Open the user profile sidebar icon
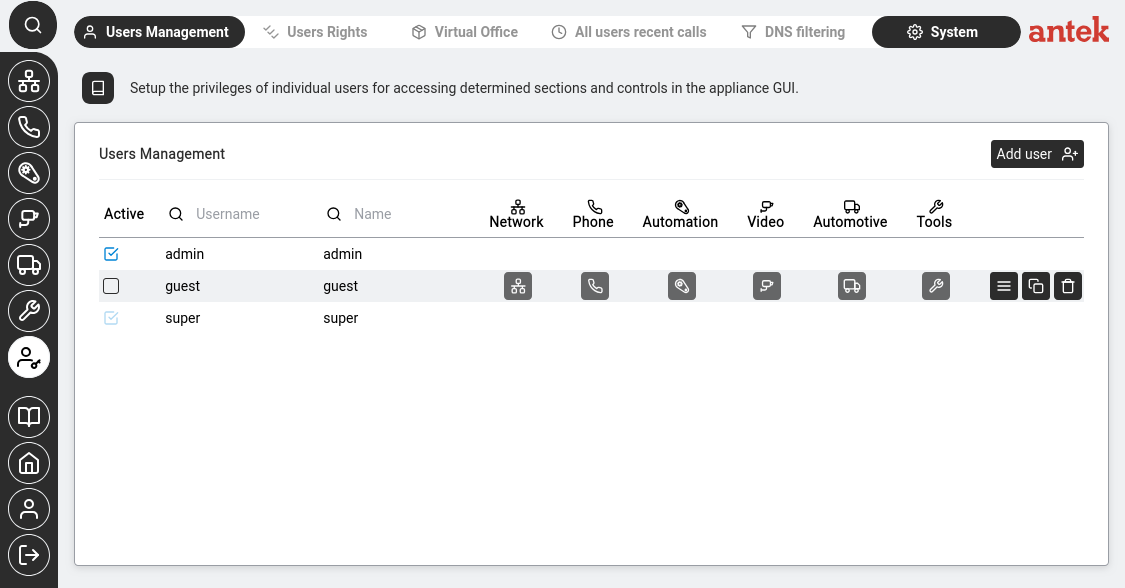1125x588 pixels. coord(29,508)
